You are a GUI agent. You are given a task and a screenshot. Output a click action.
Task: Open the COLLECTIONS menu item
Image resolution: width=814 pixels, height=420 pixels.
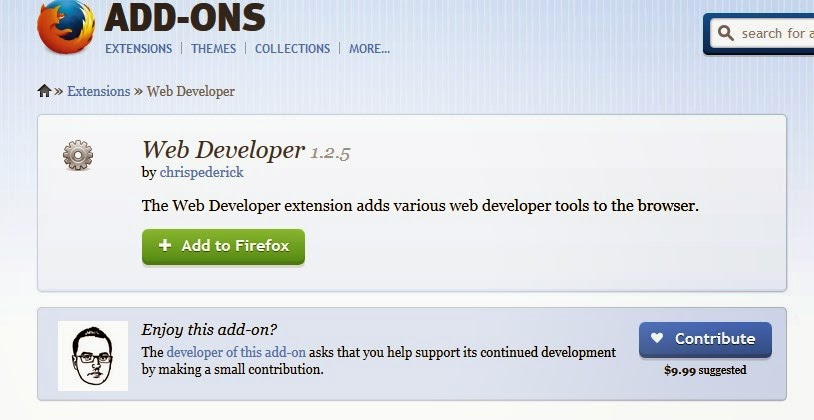[292, 48]
